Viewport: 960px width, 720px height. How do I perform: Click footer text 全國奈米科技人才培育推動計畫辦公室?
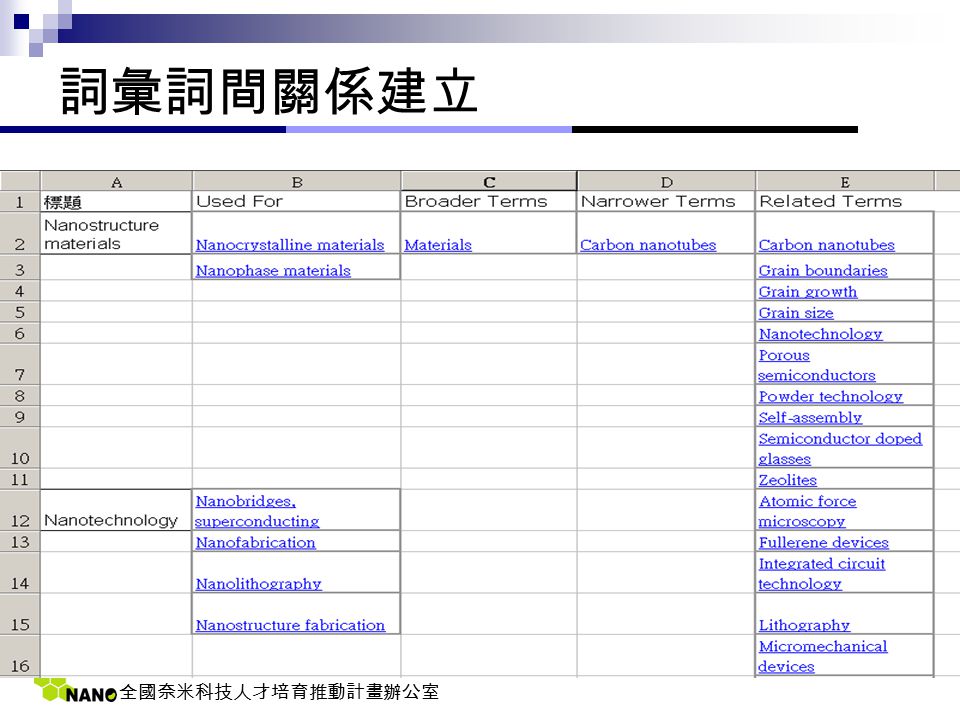pos(279,692)
